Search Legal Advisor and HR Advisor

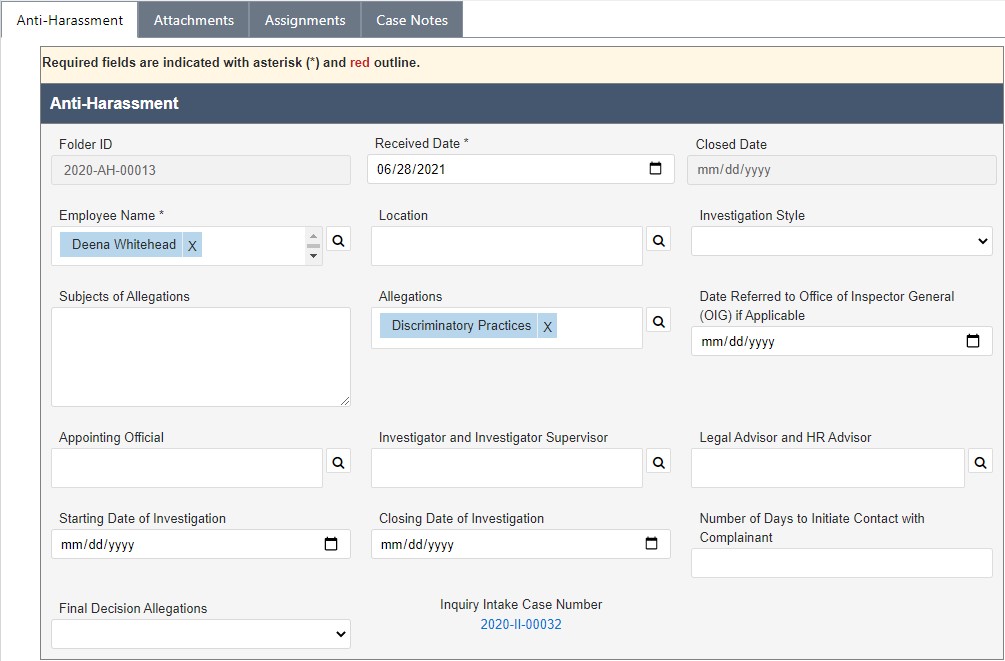point(980,462)
